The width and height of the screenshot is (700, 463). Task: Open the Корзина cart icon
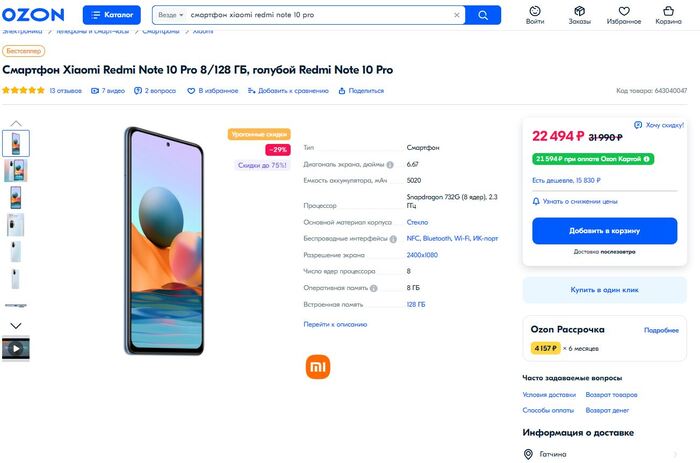[x=667, y=15]
